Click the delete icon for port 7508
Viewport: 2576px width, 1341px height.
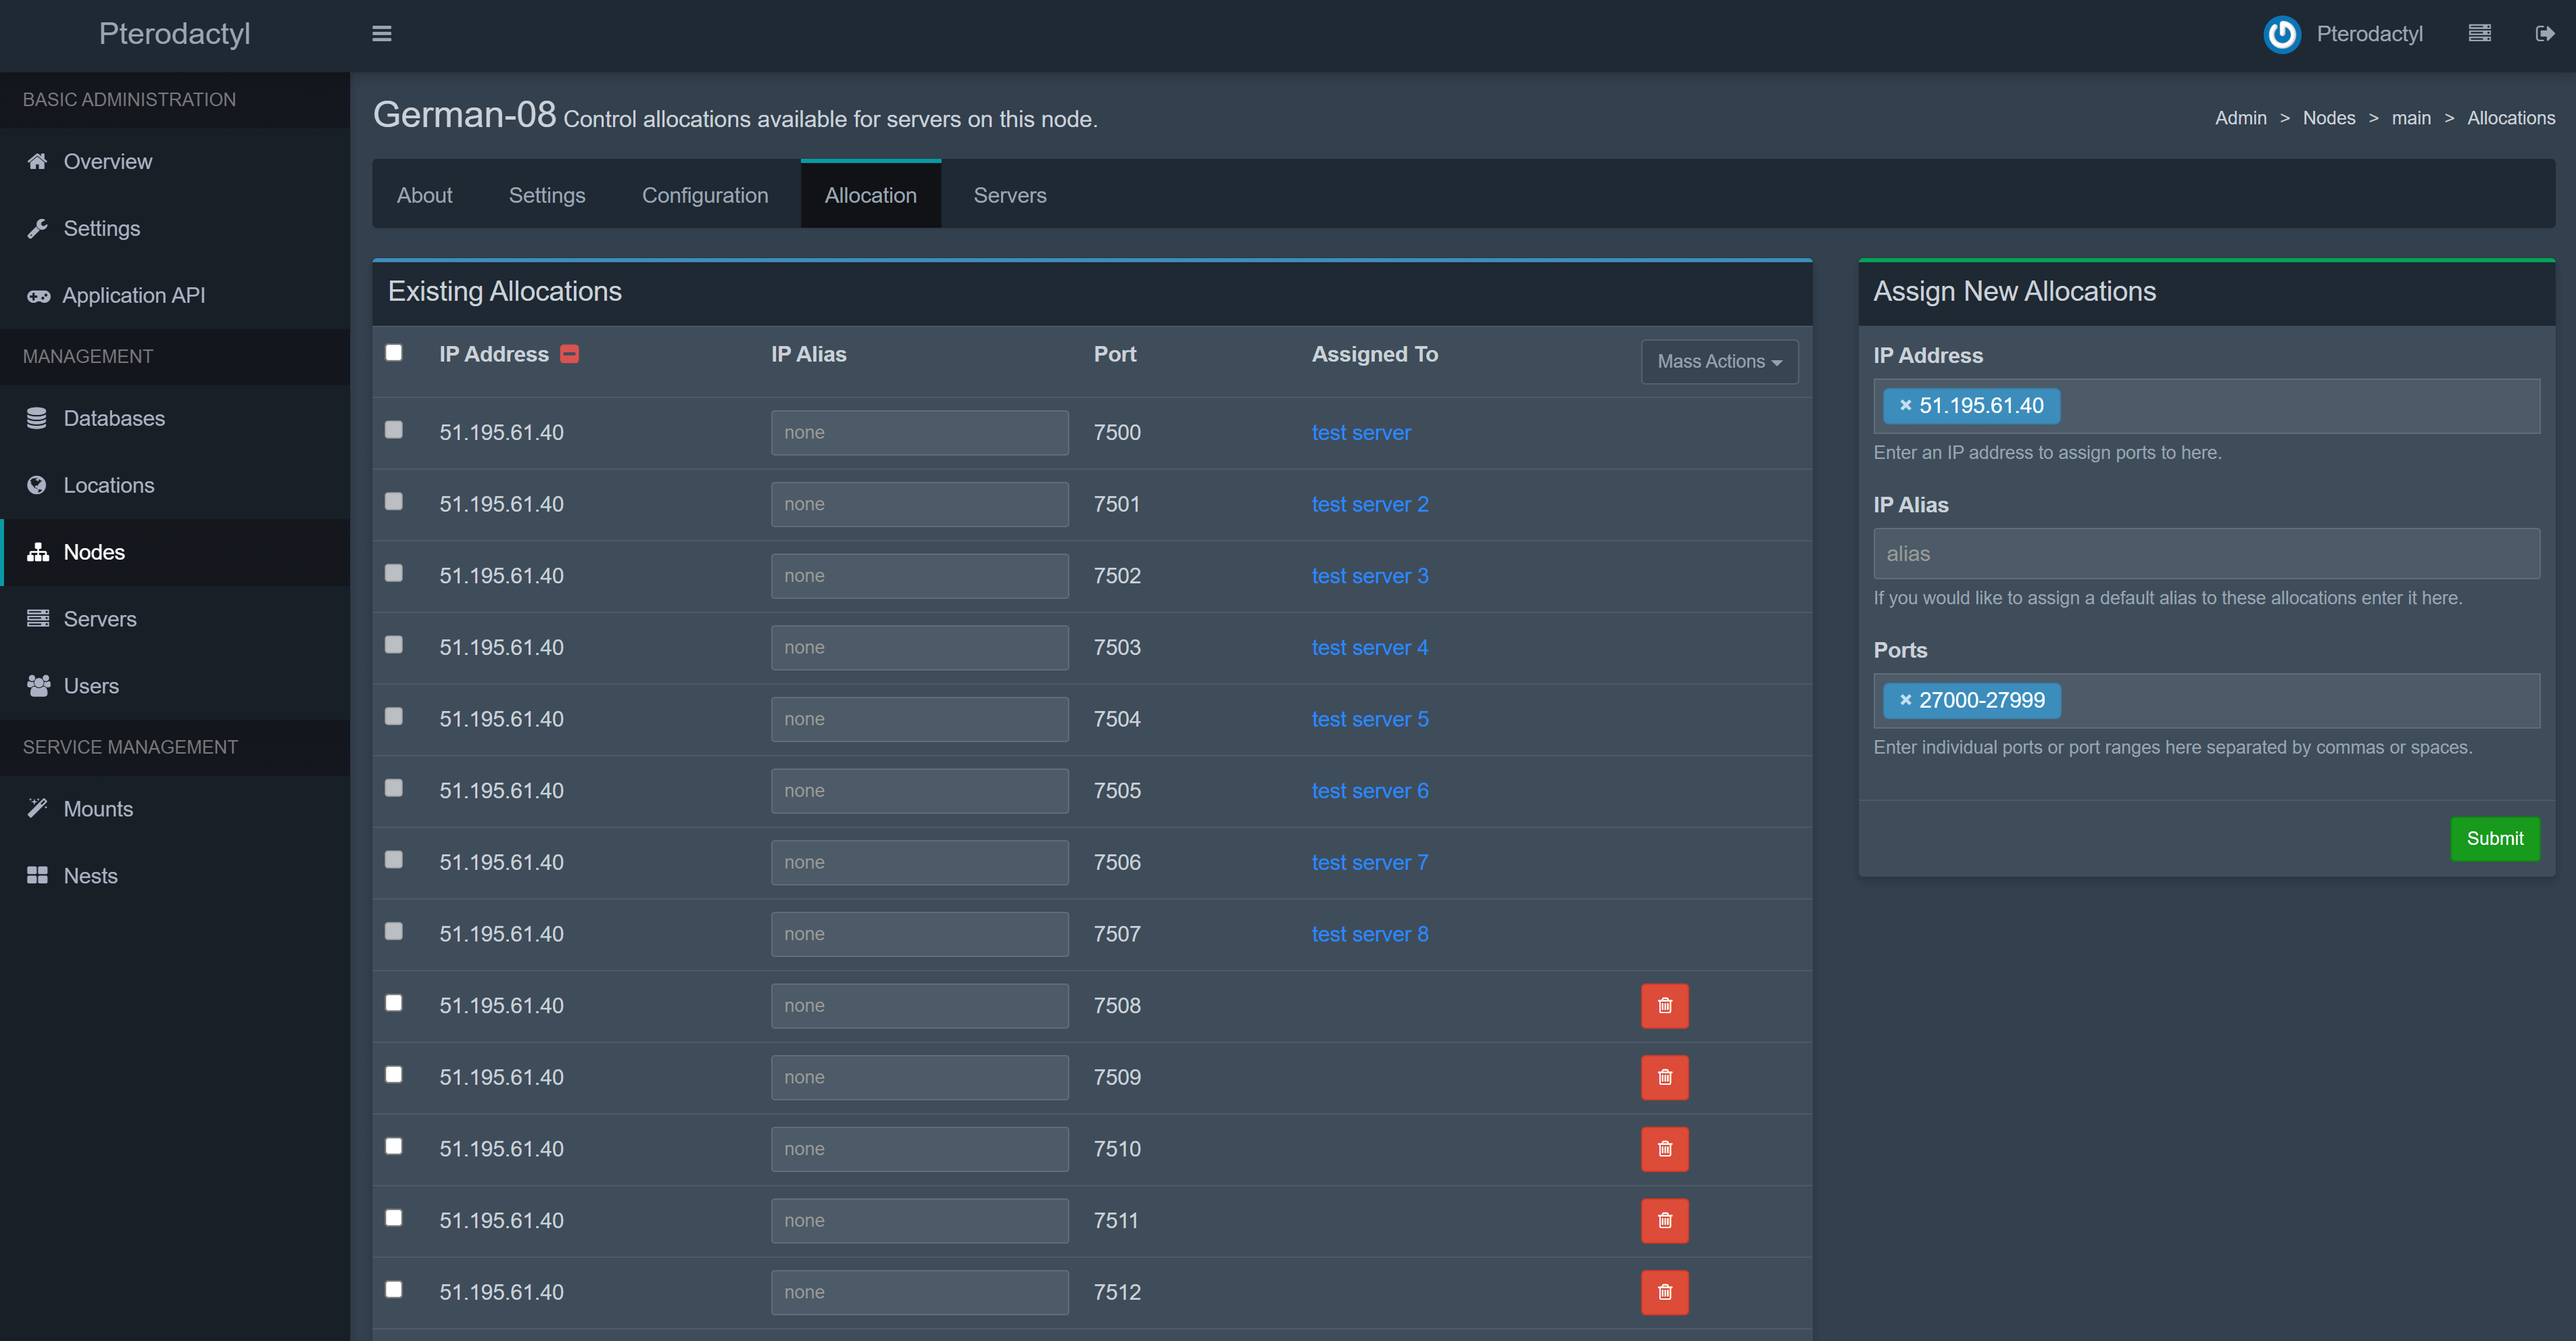point(1665,1005)
